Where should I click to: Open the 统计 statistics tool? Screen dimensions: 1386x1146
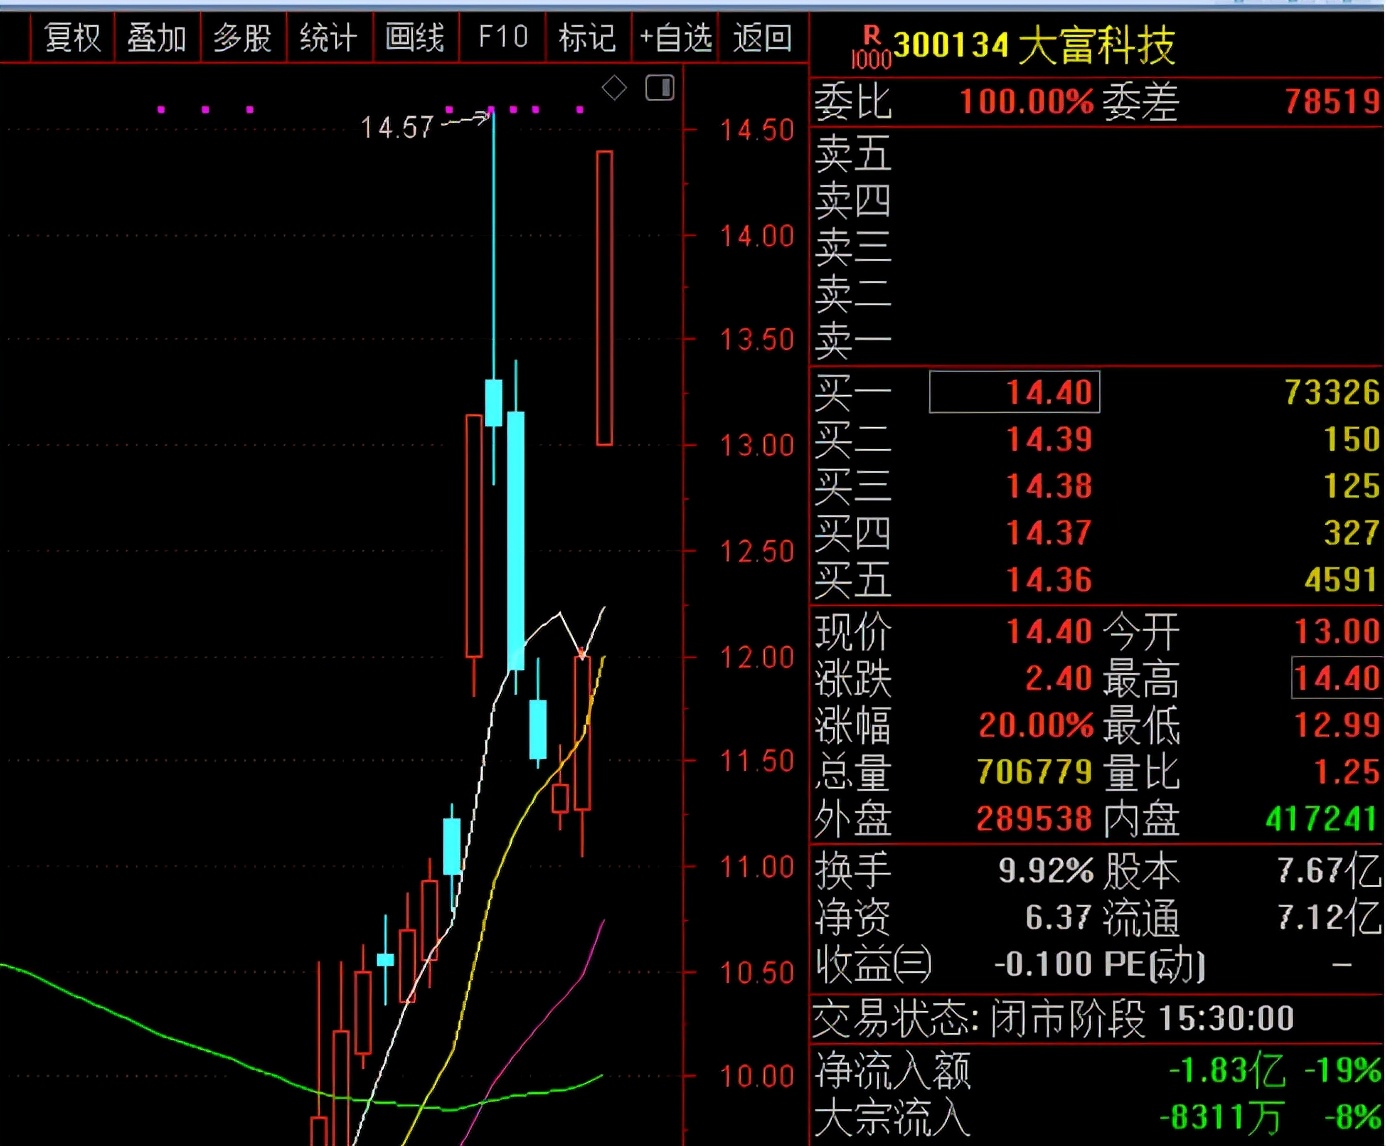click(x=328, y=38)
